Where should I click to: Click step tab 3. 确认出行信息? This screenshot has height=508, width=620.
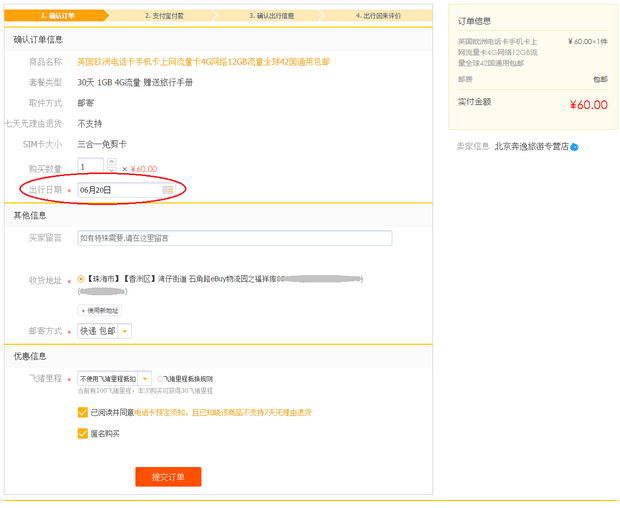click(271, 16)
